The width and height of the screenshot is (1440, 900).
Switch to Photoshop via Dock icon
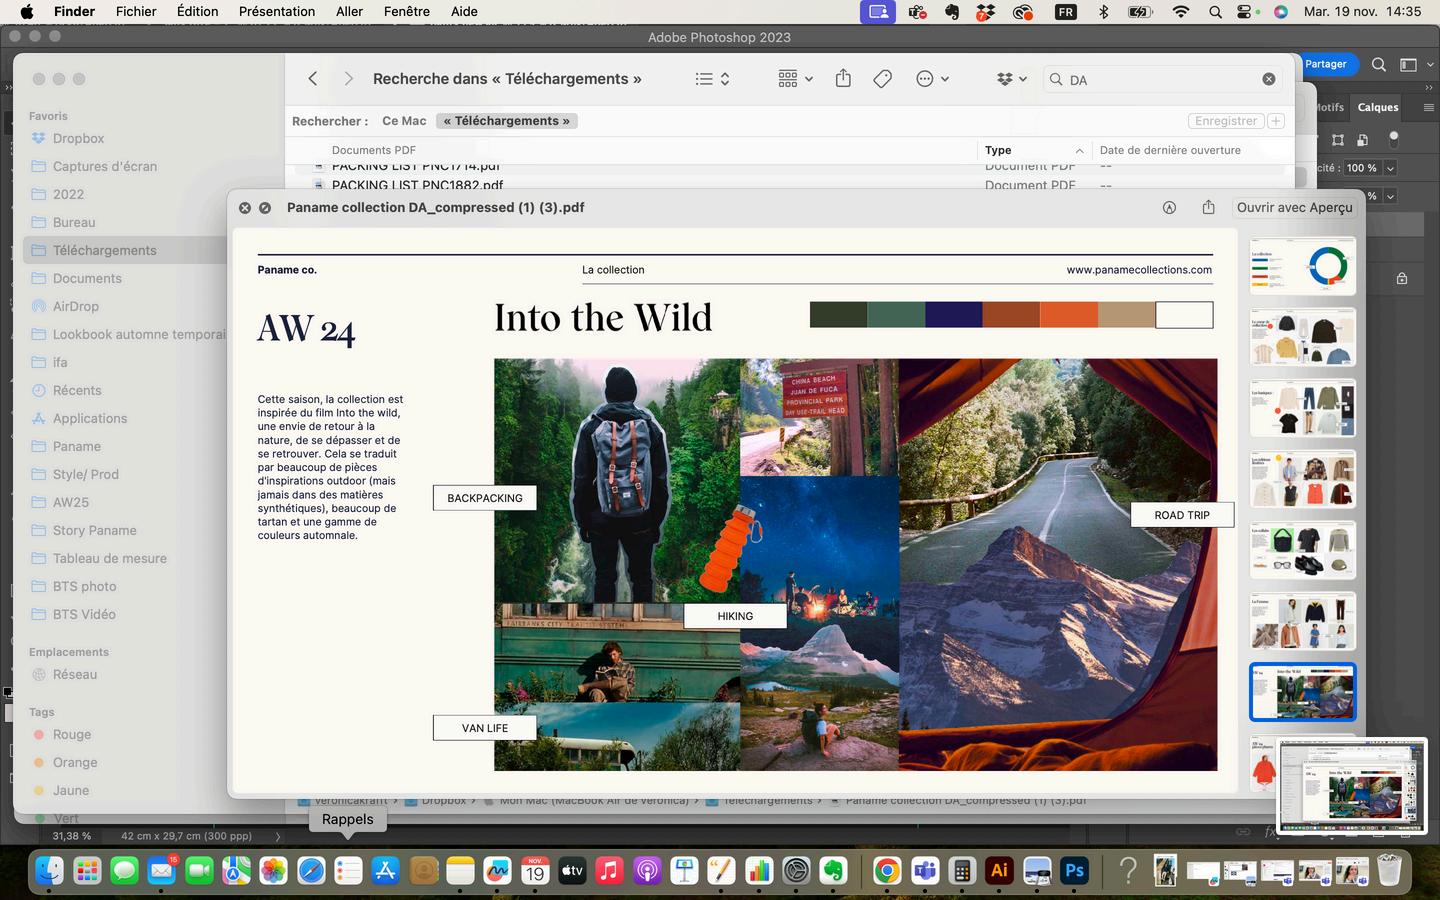[1075, 871]
